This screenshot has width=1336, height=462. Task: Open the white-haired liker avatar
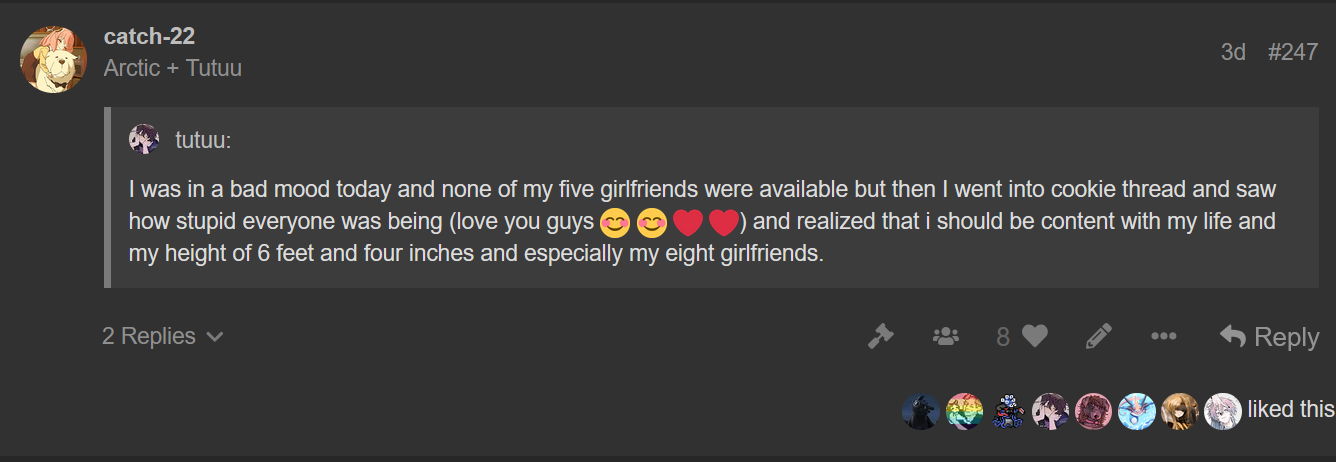(x=1222, y=411)
